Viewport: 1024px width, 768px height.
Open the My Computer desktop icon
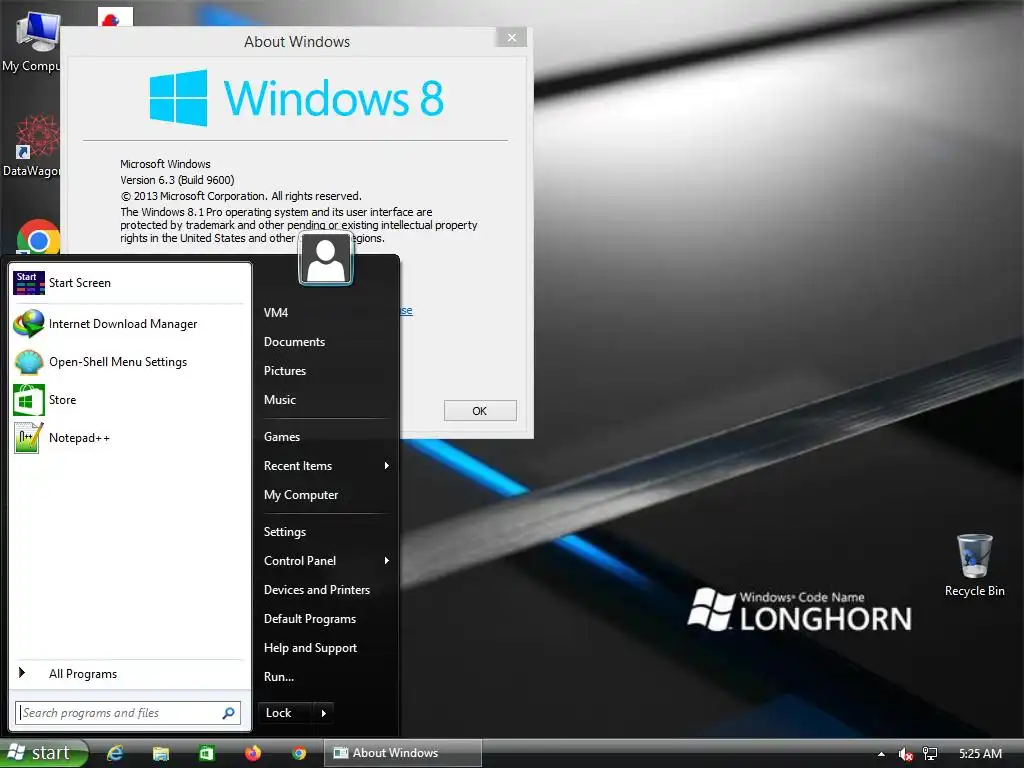coord(31,40)
